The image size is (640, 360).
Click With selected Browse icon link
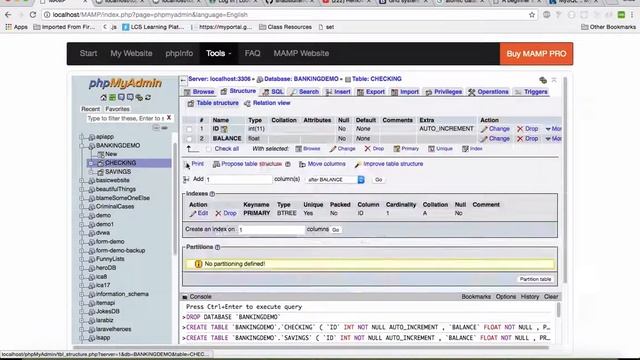[308, 149]
